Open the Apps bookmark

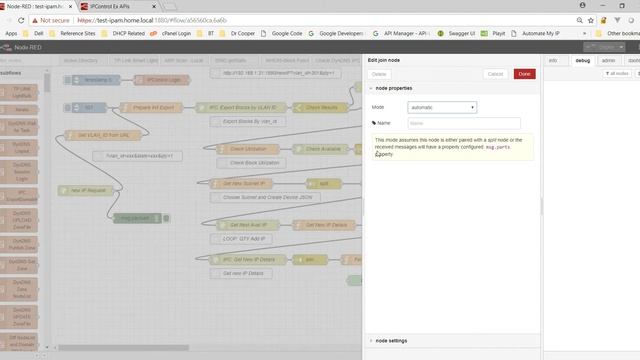11,33
